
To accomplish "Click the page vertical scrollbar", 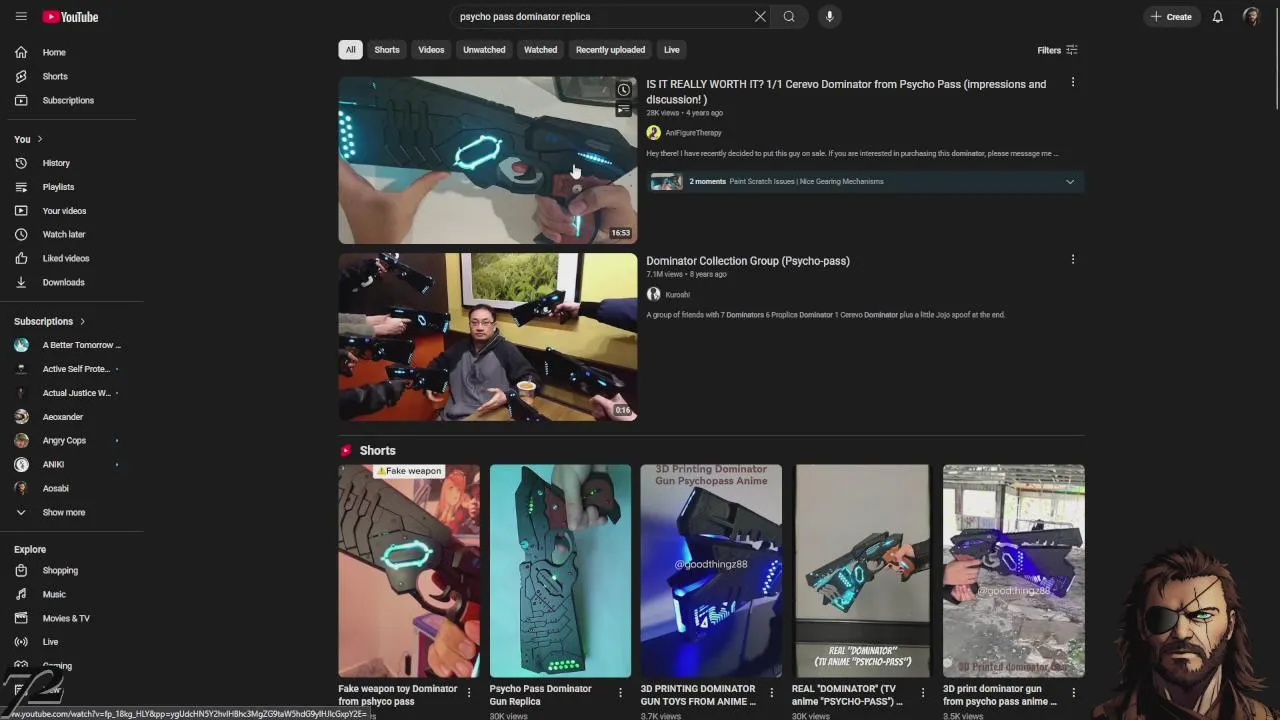I will [x=1275, y=60].
